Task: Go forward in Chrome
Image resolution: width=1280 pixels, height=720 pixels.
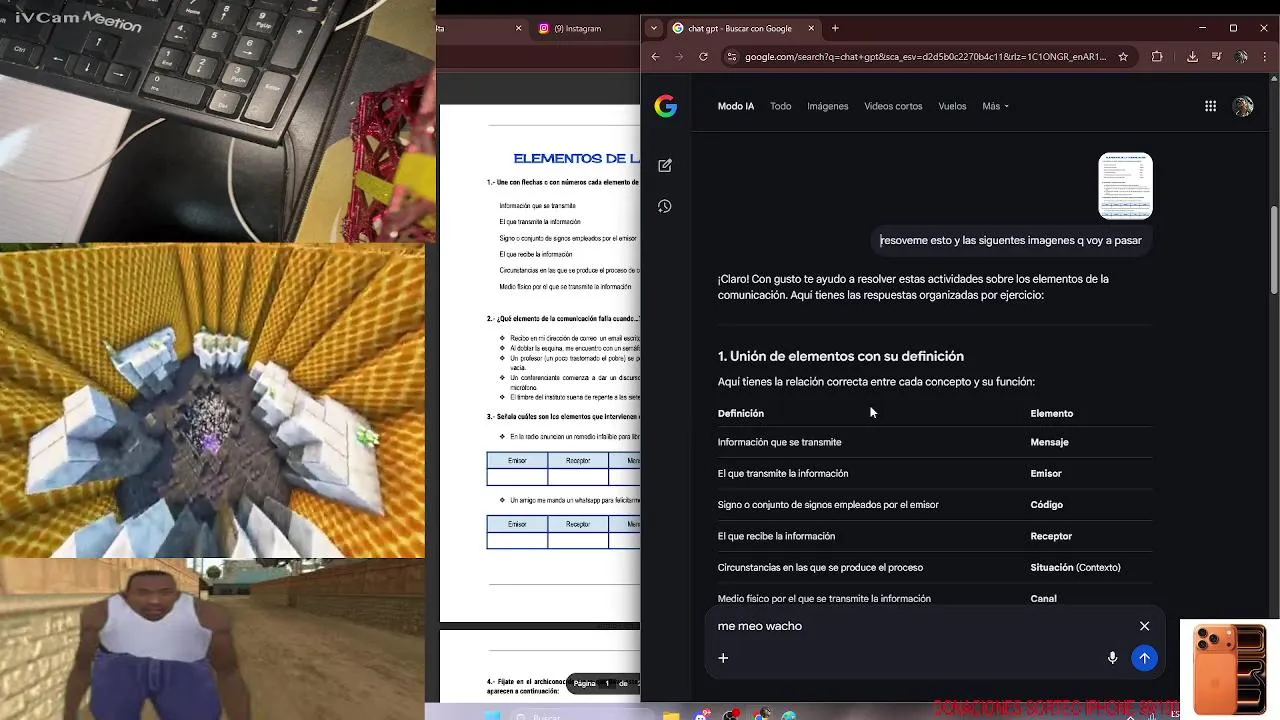Action: tap(679, 57)
